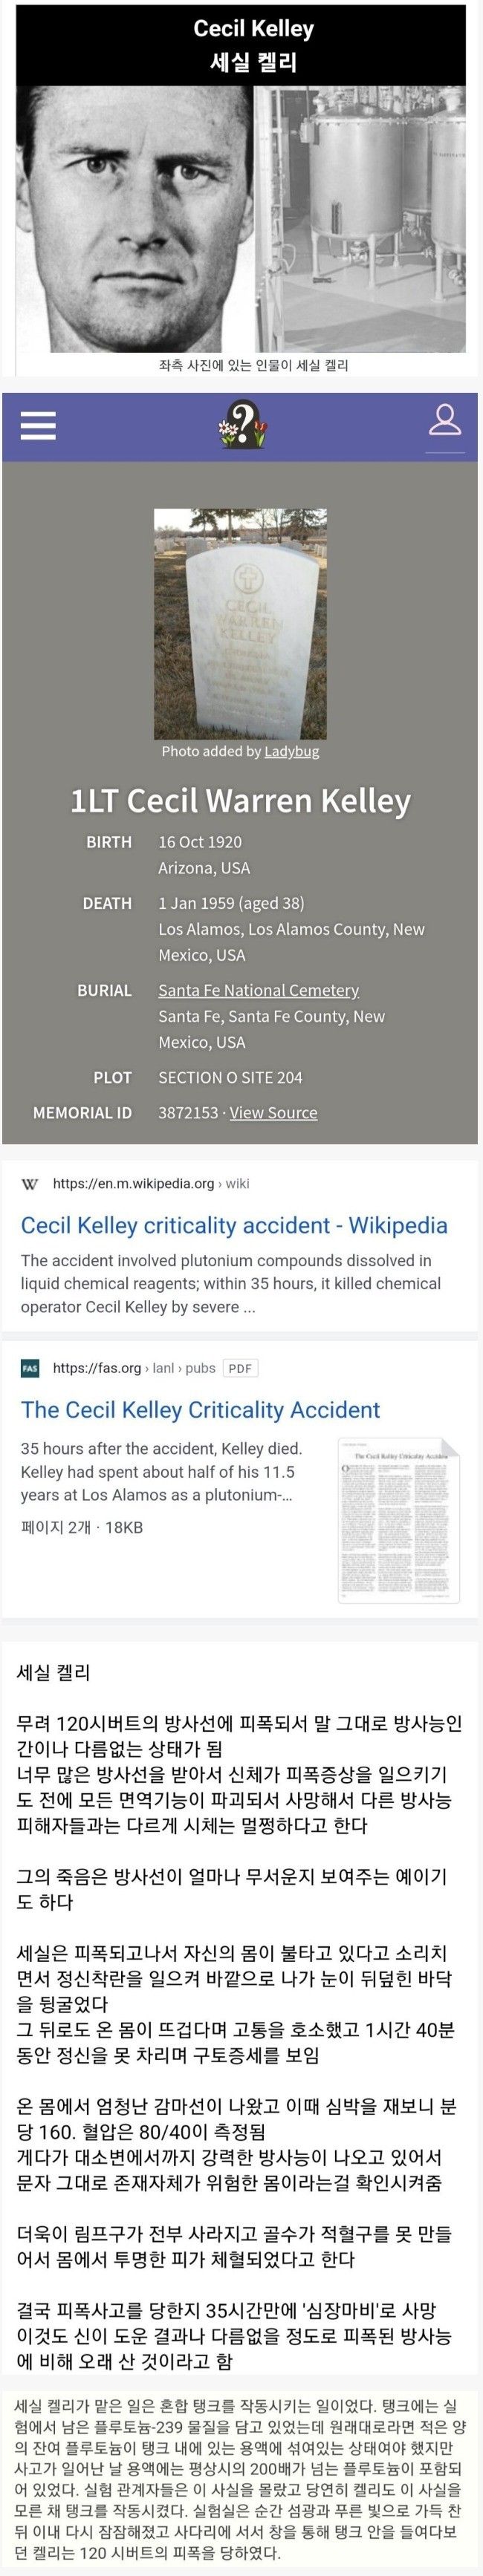Open the Ladybug contributor link
The image size is (483, 2576).
coord(292,751)
